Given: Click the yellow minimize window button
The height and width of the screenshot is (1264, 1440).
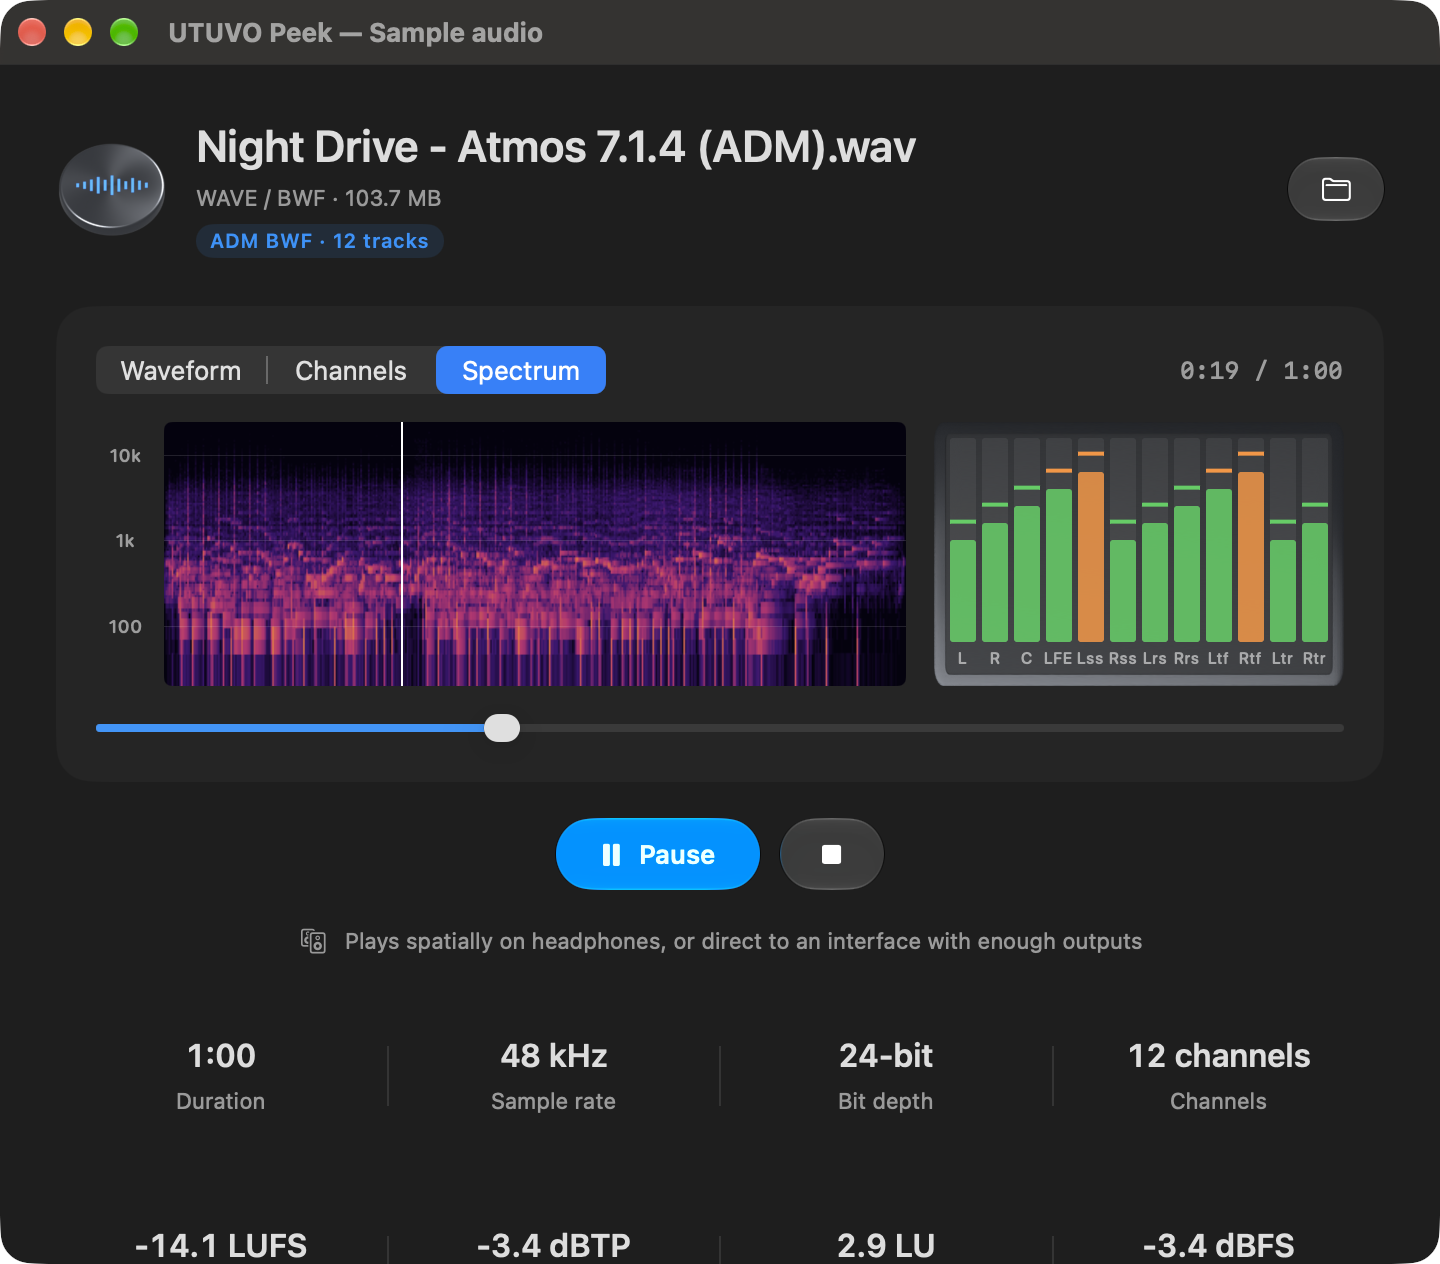Looking at the screenshot, I should [x=78, y=32].
